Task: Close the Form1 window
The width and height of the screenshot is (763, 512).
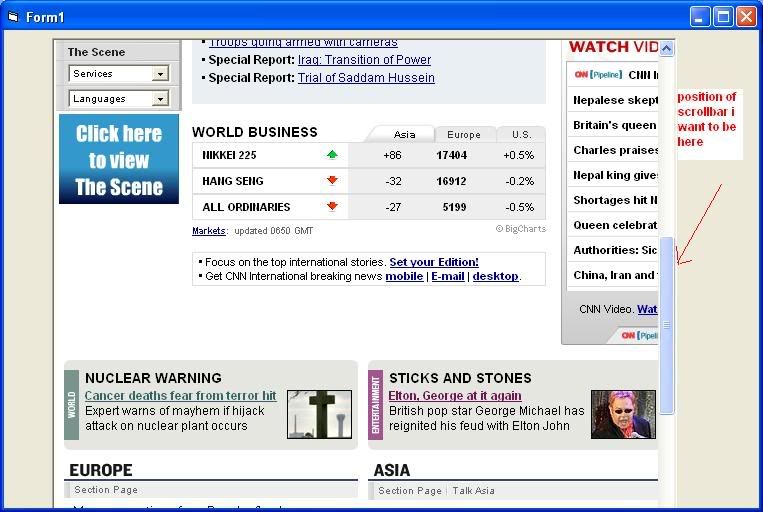Action: tap(746, 17)
